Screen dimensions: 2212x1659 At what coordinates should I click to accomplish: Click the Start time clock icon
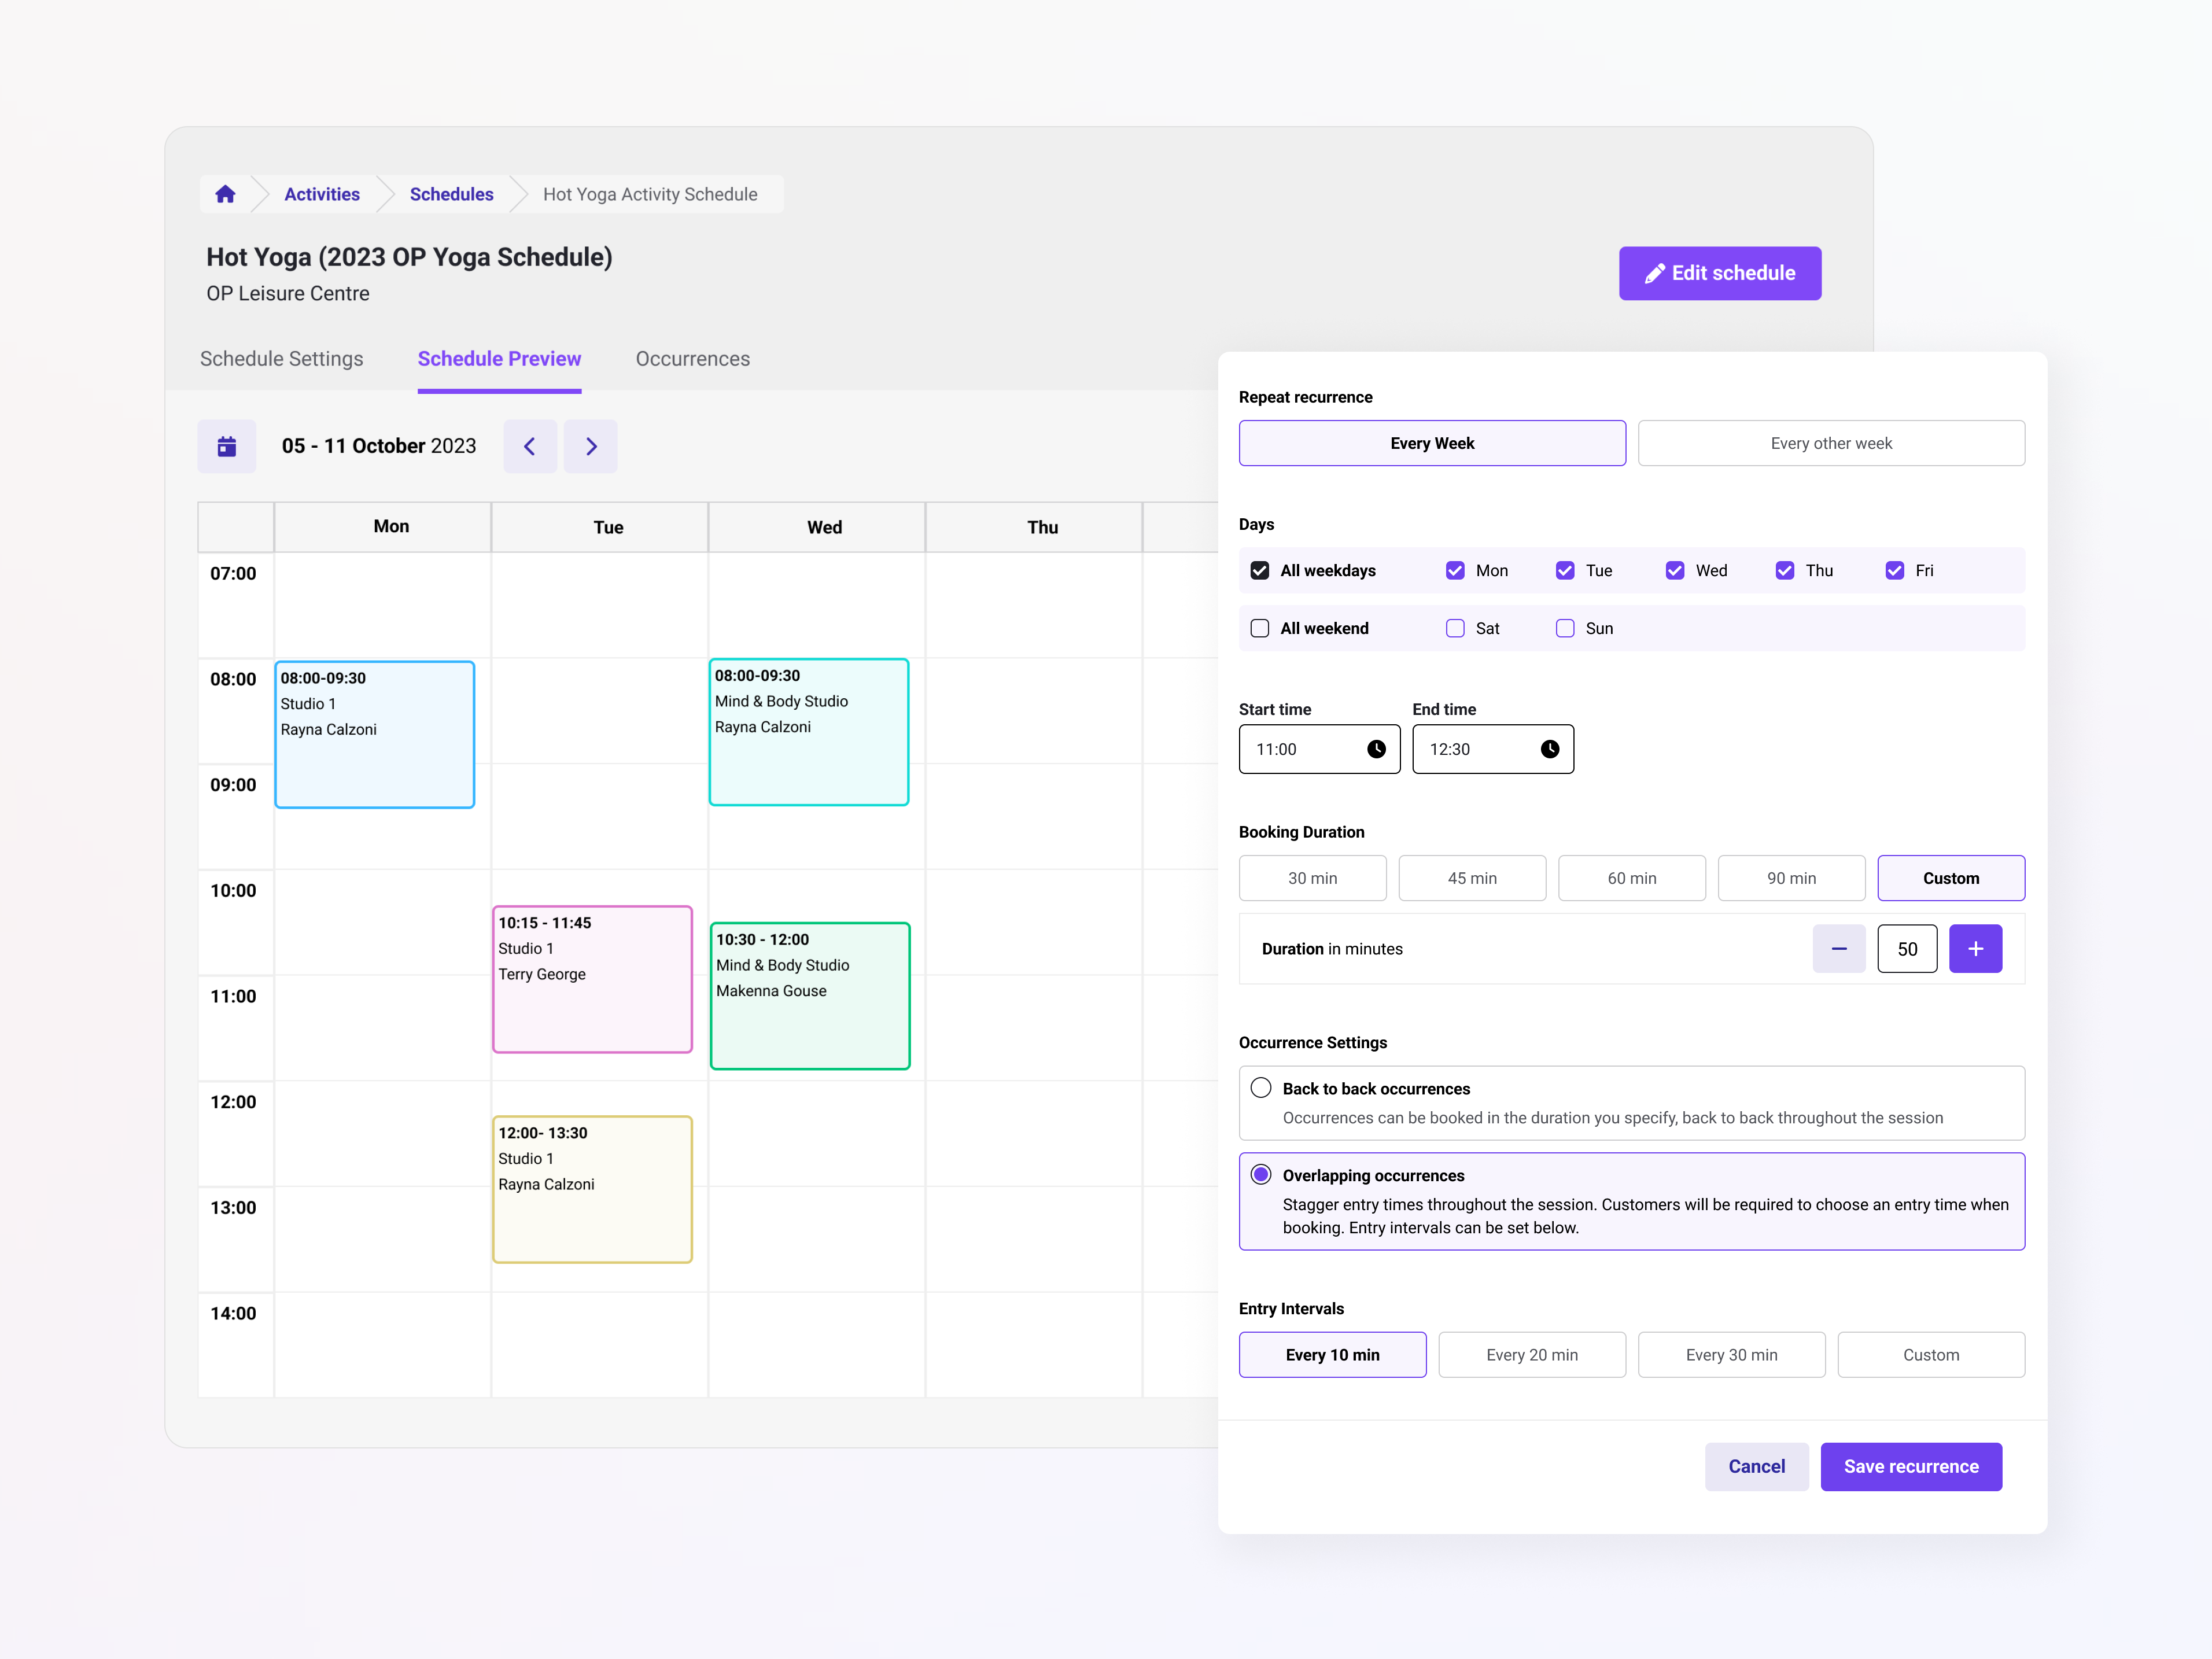click(1376, 749)
